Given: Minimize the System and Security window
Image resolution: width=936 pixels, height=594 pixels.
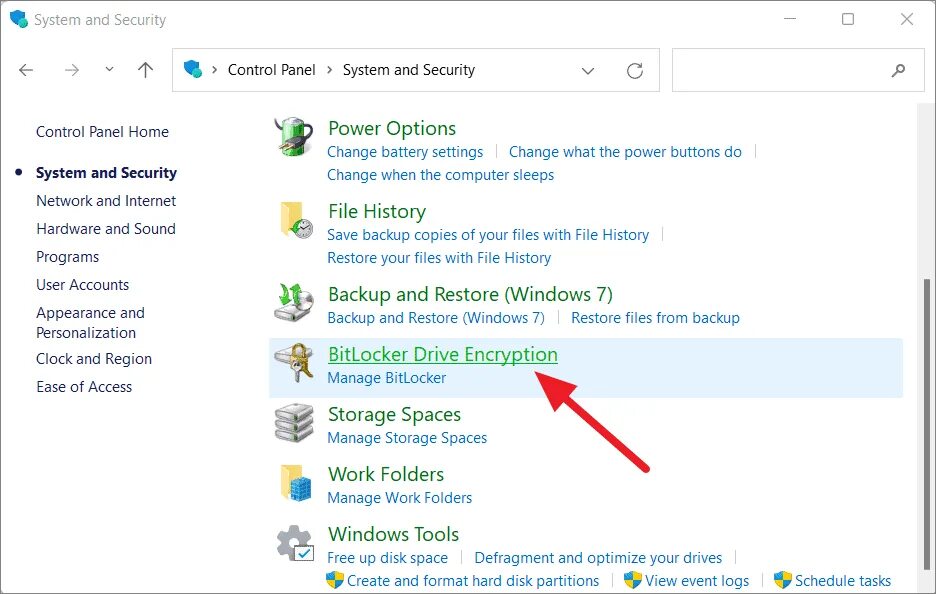Looking at the screenshot, I should click(790, 19).
